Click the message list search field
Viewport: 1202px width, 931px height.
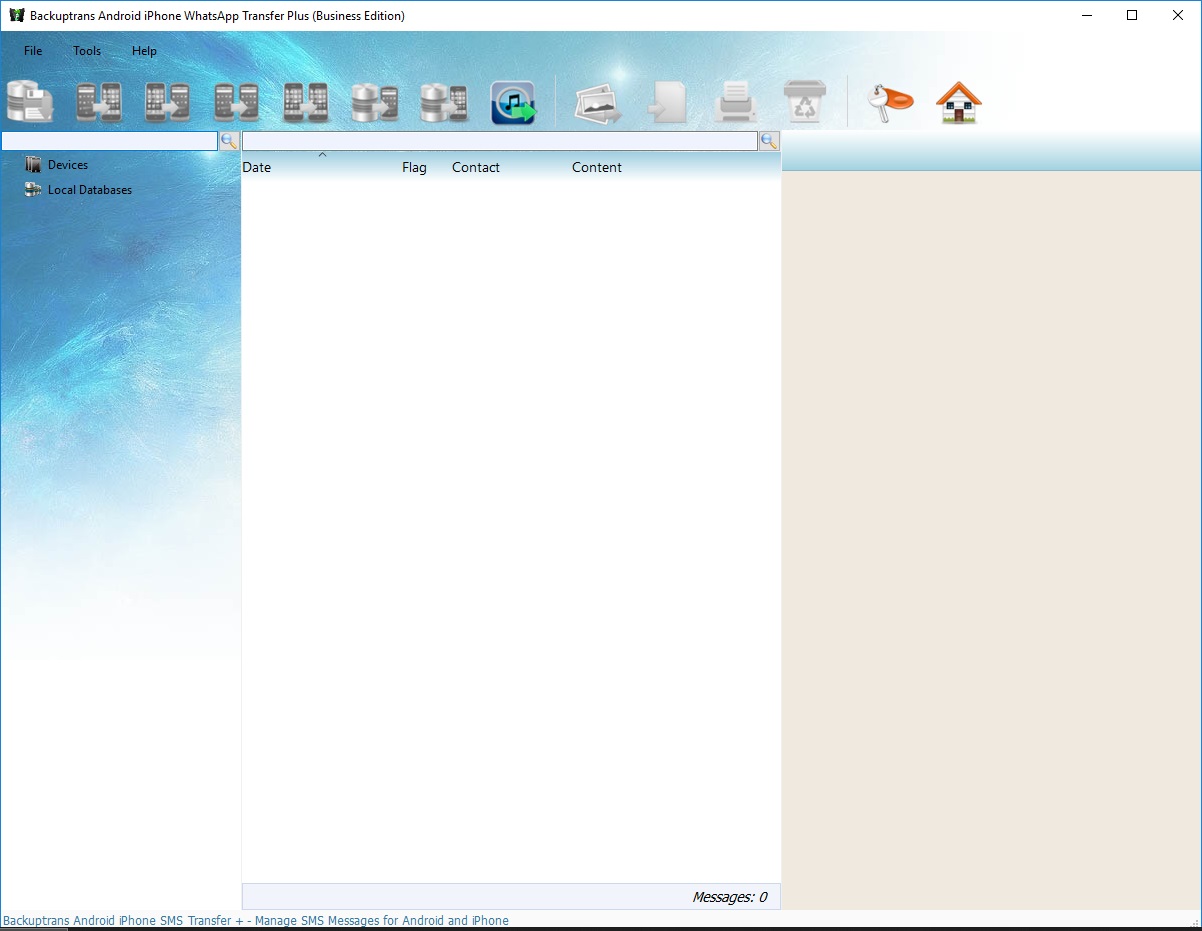500,141
